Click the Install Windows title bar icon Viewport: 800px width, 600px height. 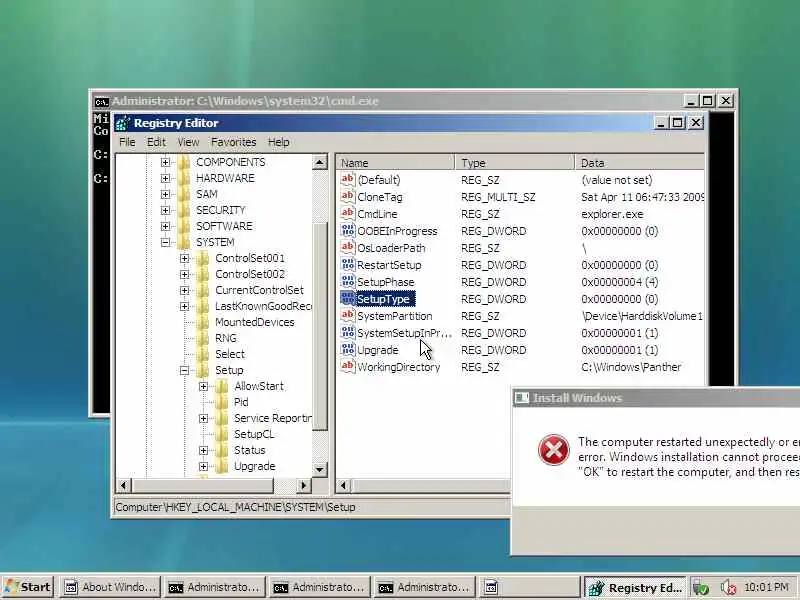[x=521, y=398]
